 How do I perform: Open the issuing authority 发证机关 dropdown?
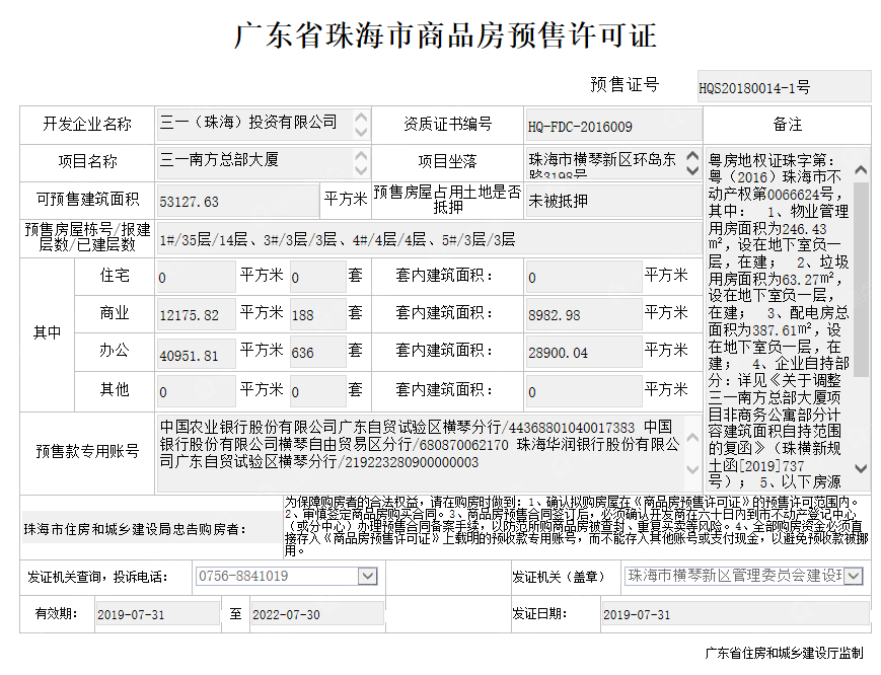pos(853,576)
